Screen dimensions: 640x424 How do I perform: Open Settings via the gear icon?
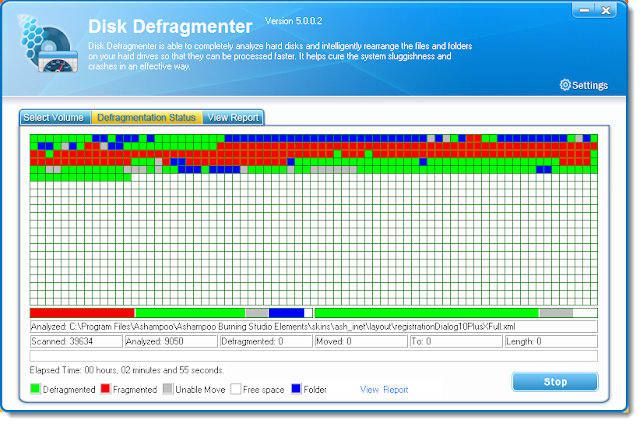(565, 85)
